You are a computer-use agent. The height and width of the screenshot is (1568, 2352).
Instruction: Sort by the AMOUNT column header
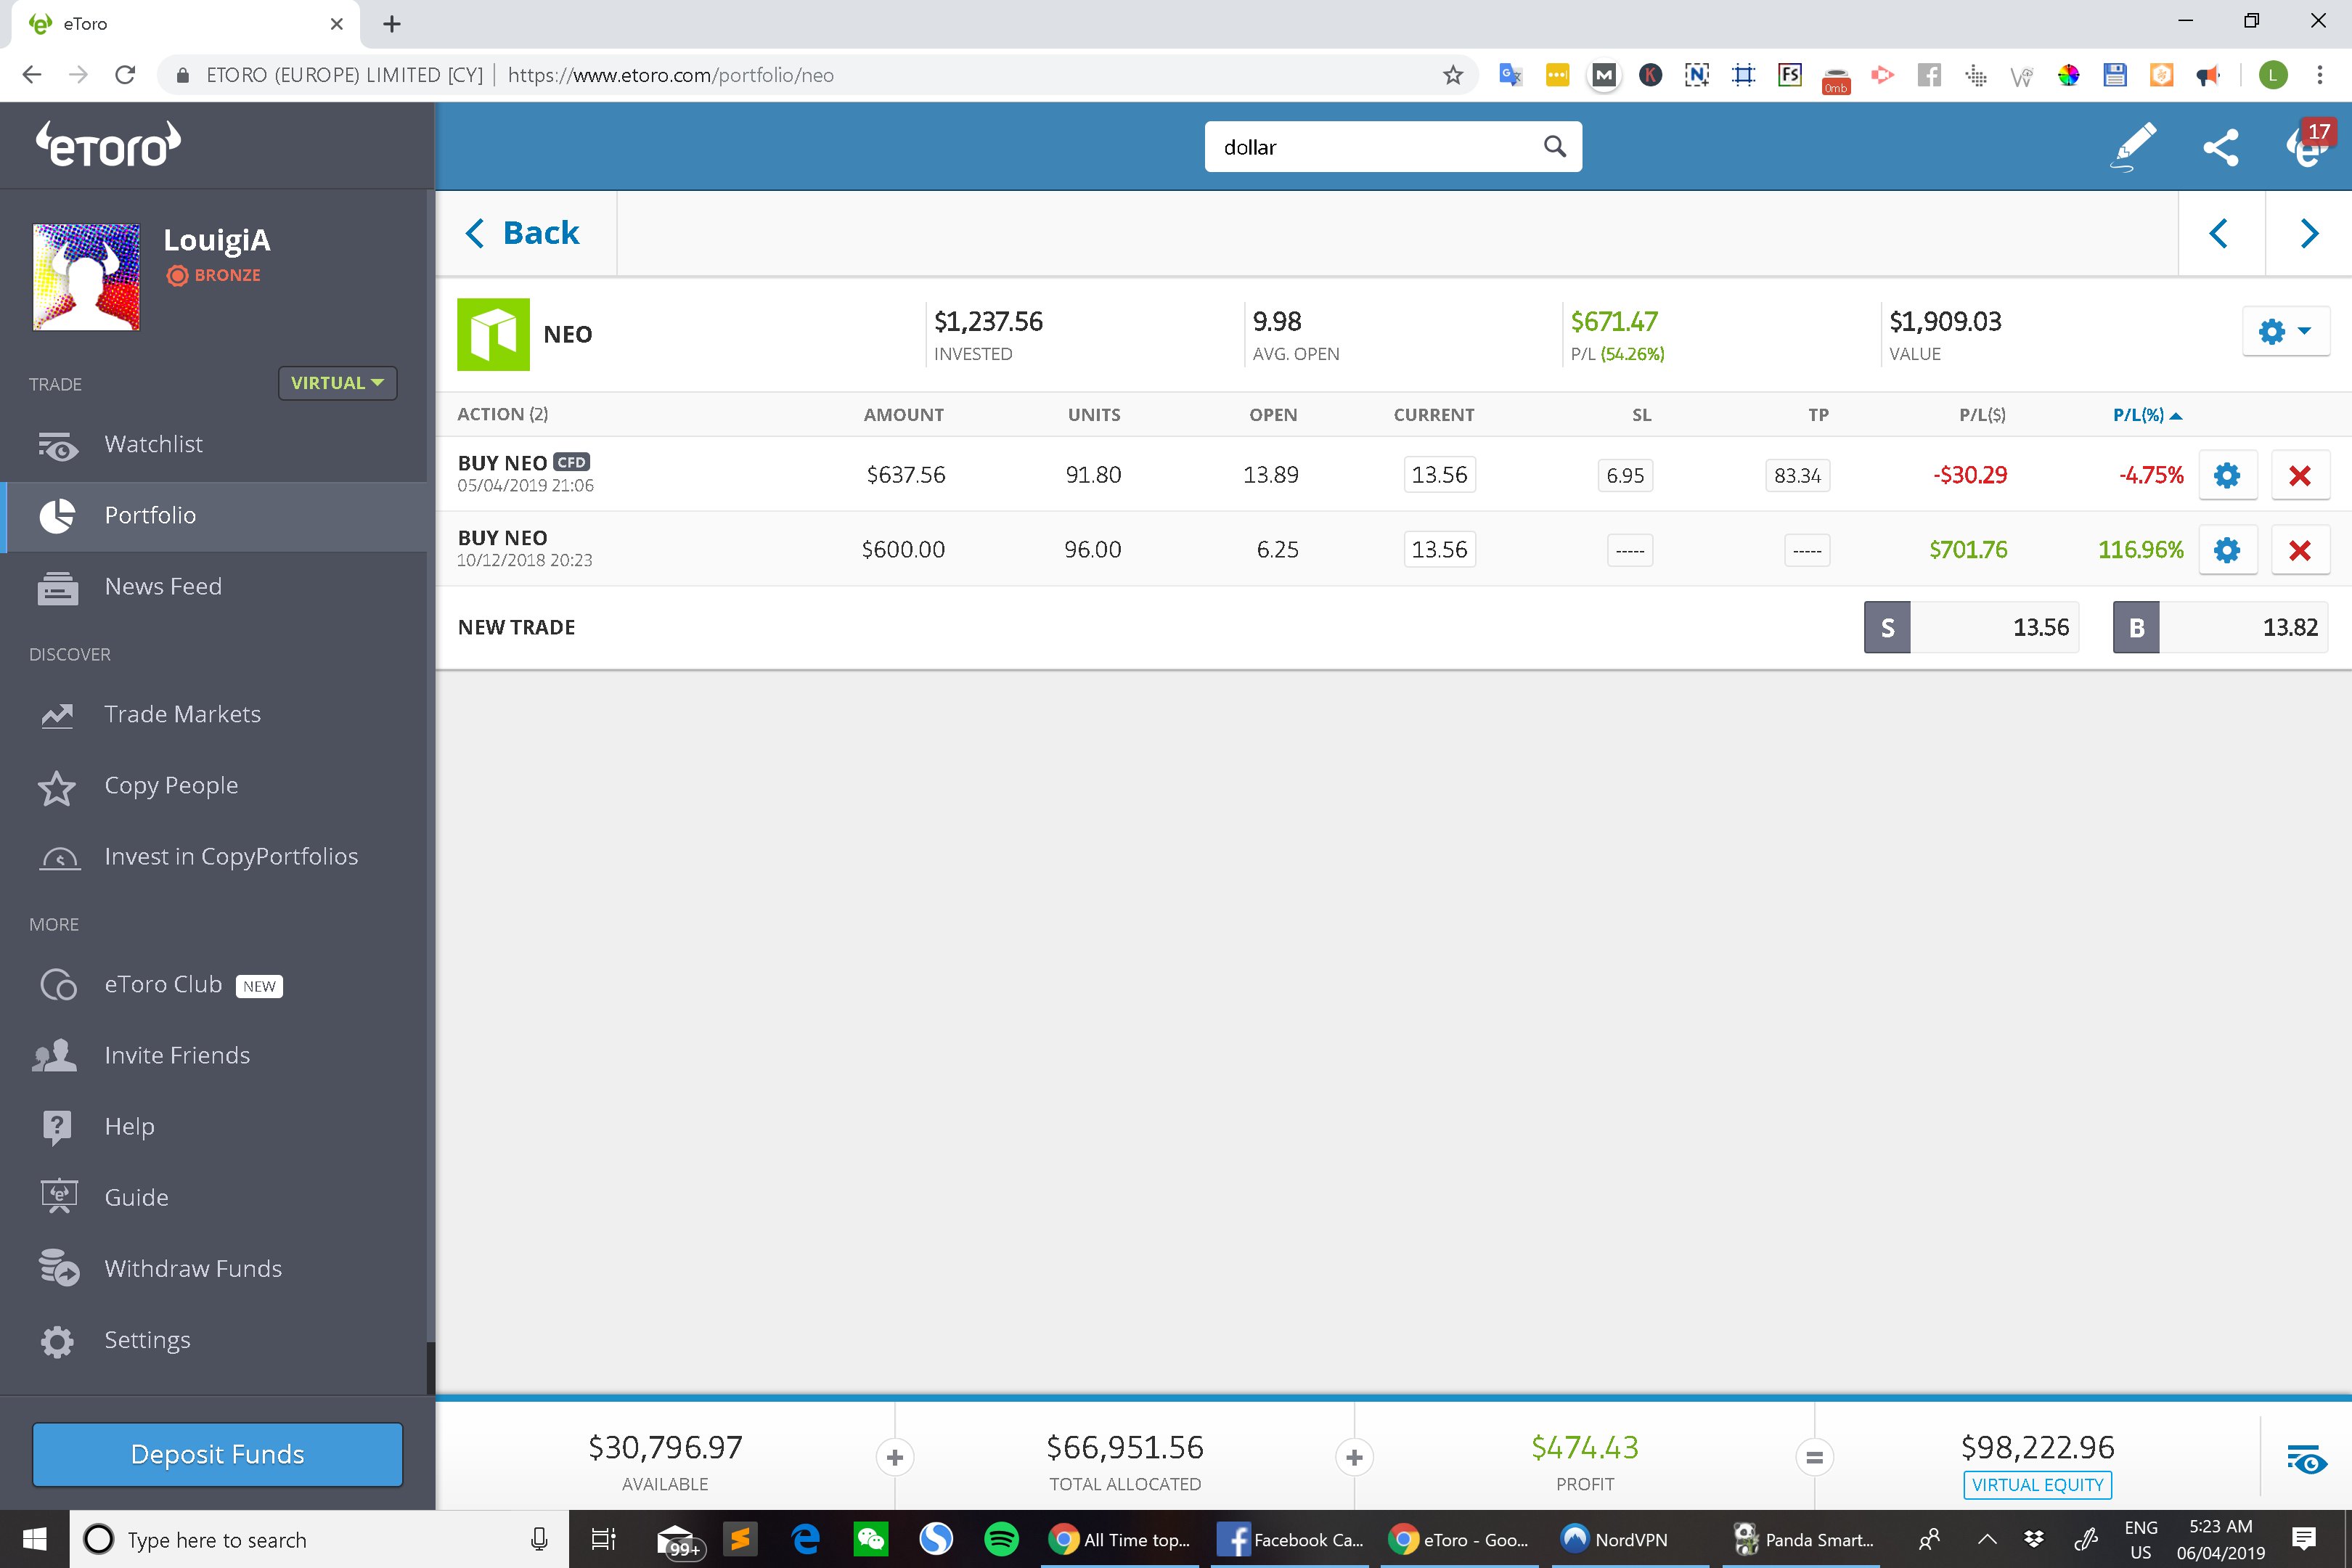903,415
